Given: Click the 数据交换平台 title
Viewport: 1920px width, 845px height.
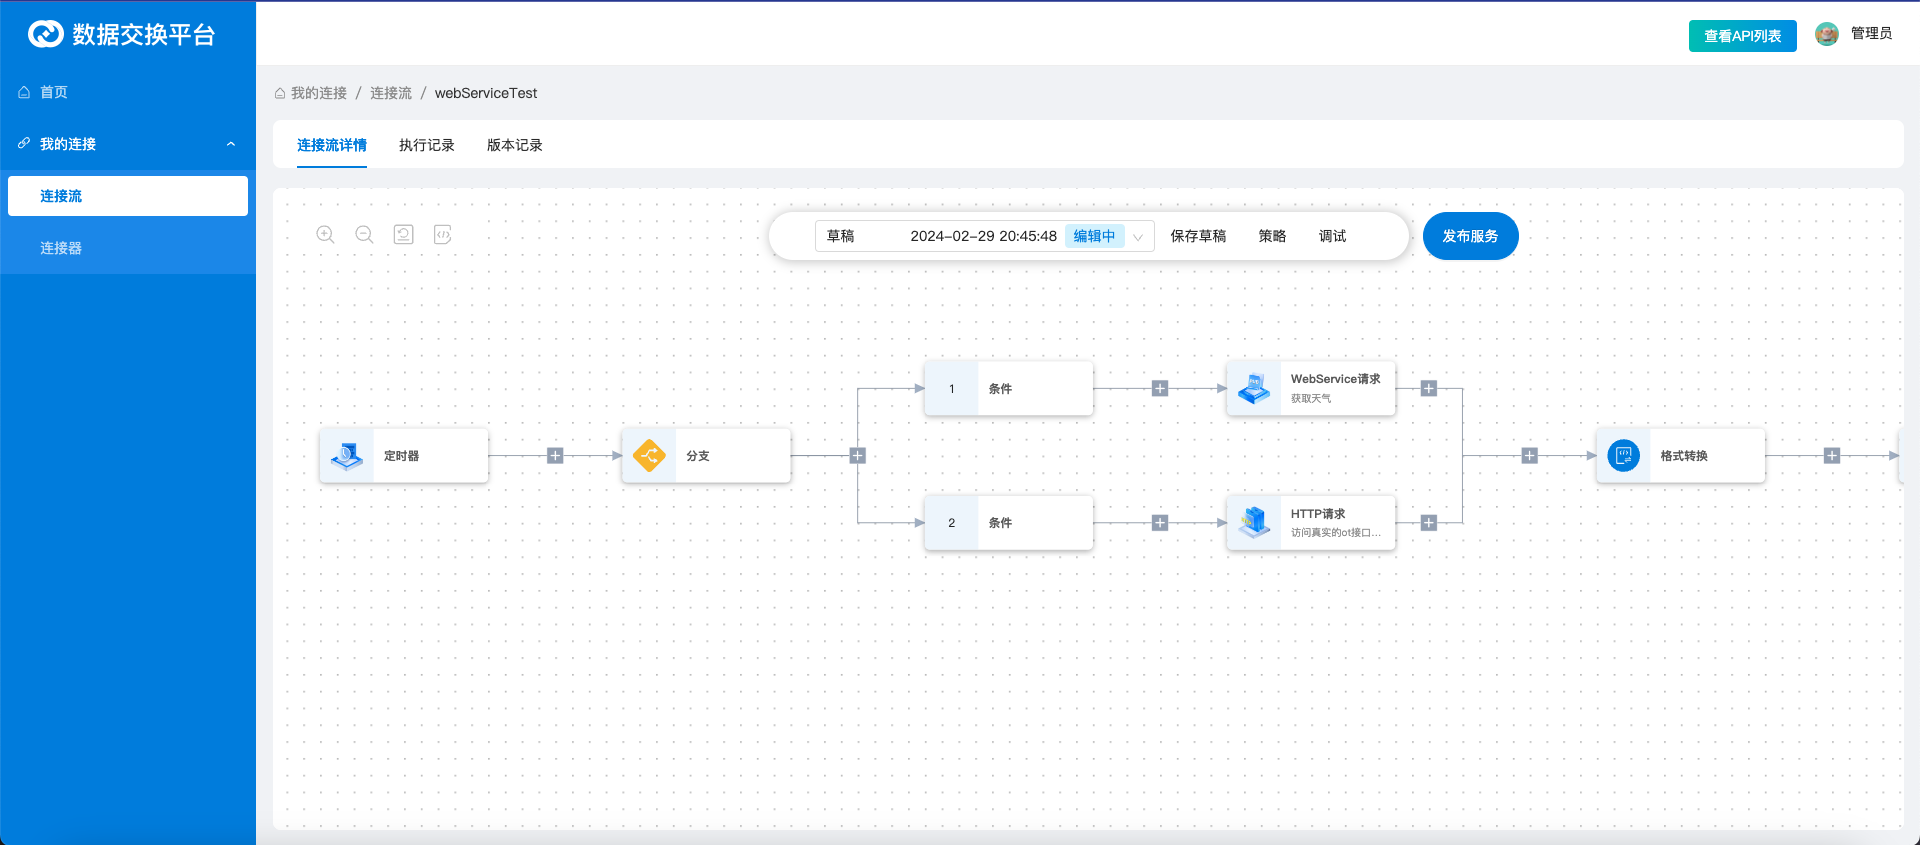Looking at the screenshot, I should tap(144, 34).
